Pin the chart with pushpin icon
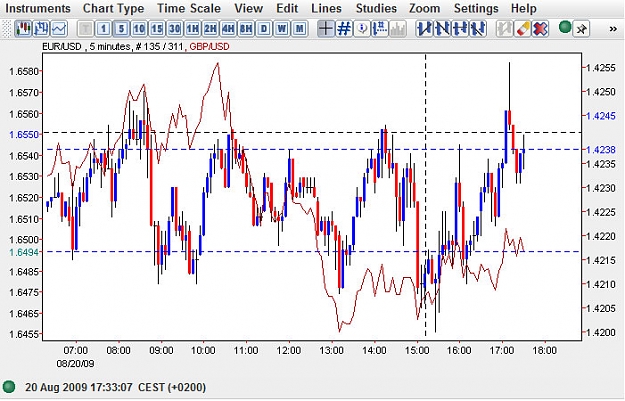Viewport: 625px width, 401px height. (x=581, y=29)
